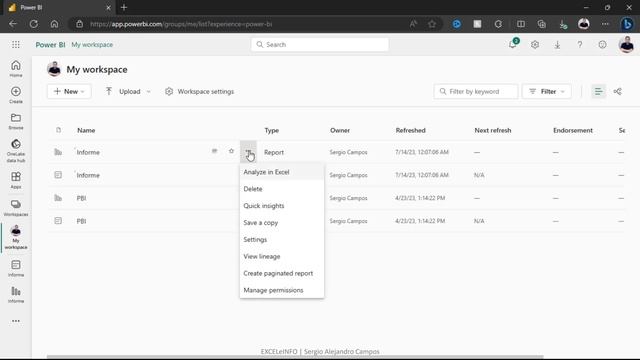The height and width of the screenshot is (360, 640).
Task: Click browser back arrow
Action: [13, 24]
